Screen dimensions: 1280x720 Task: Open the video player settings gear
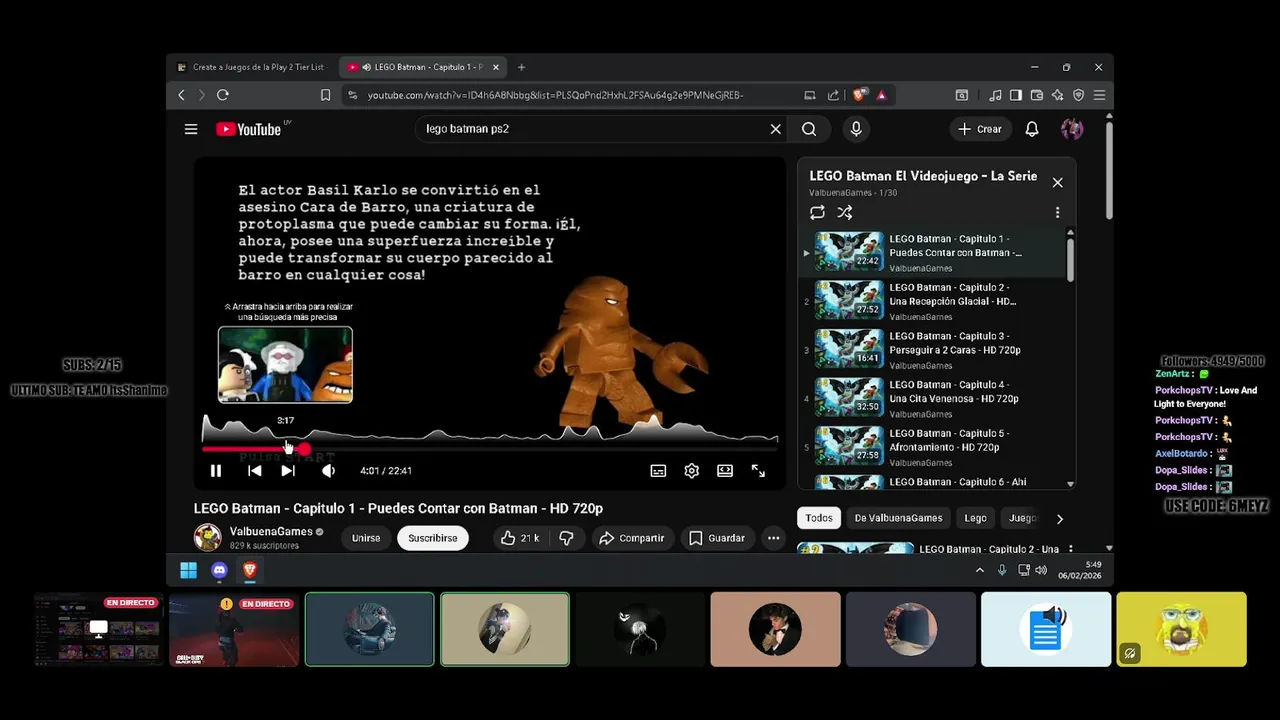[x=691, y=471]
